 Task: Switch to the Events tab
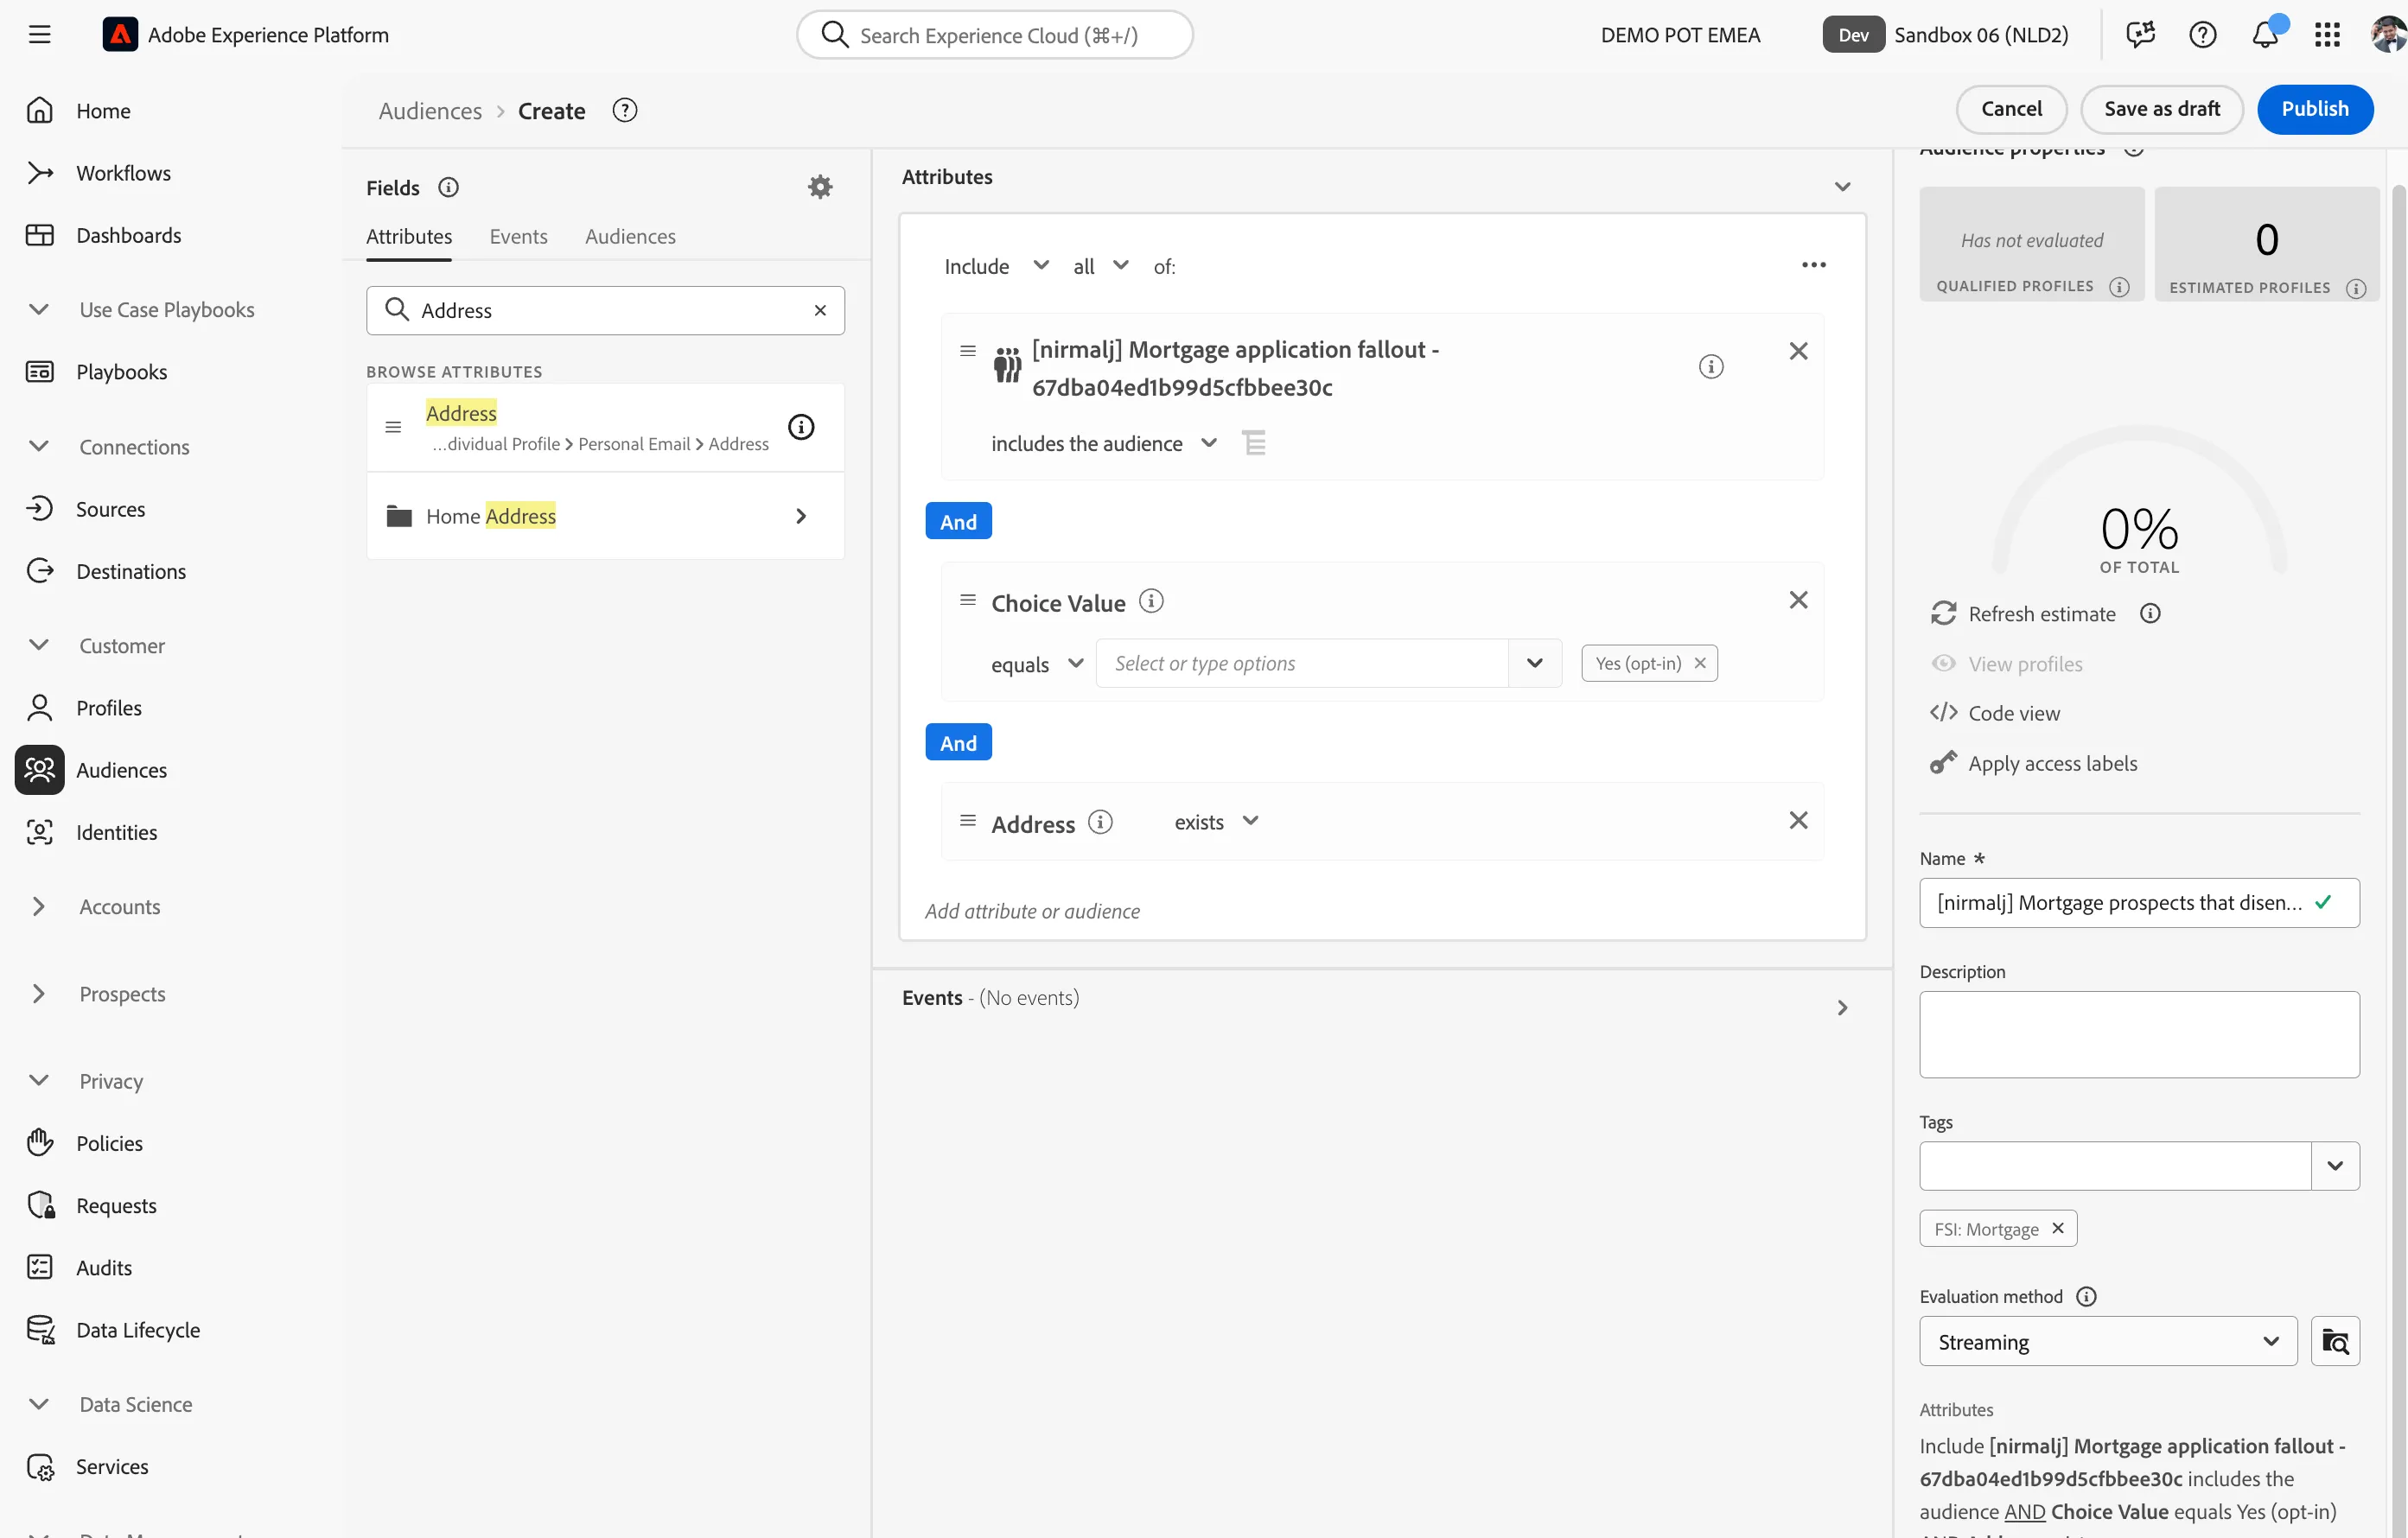pyautogui.click(x=518, y=236)
